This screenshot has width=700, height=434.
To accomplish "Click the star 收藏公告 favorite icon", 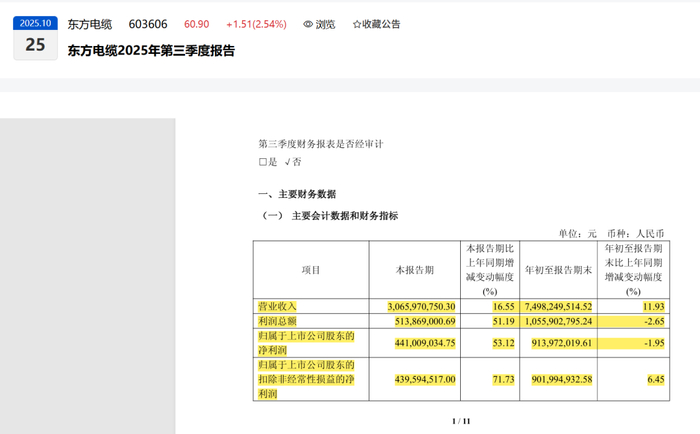I will [x=357, y=24].
